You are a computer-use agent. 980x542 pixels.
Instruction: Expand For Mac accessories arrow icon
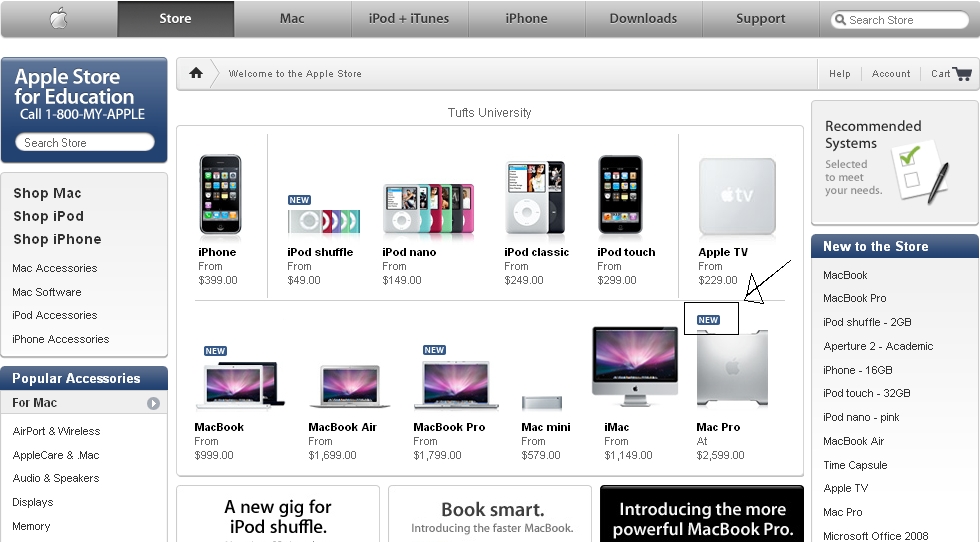pos(153,403)
